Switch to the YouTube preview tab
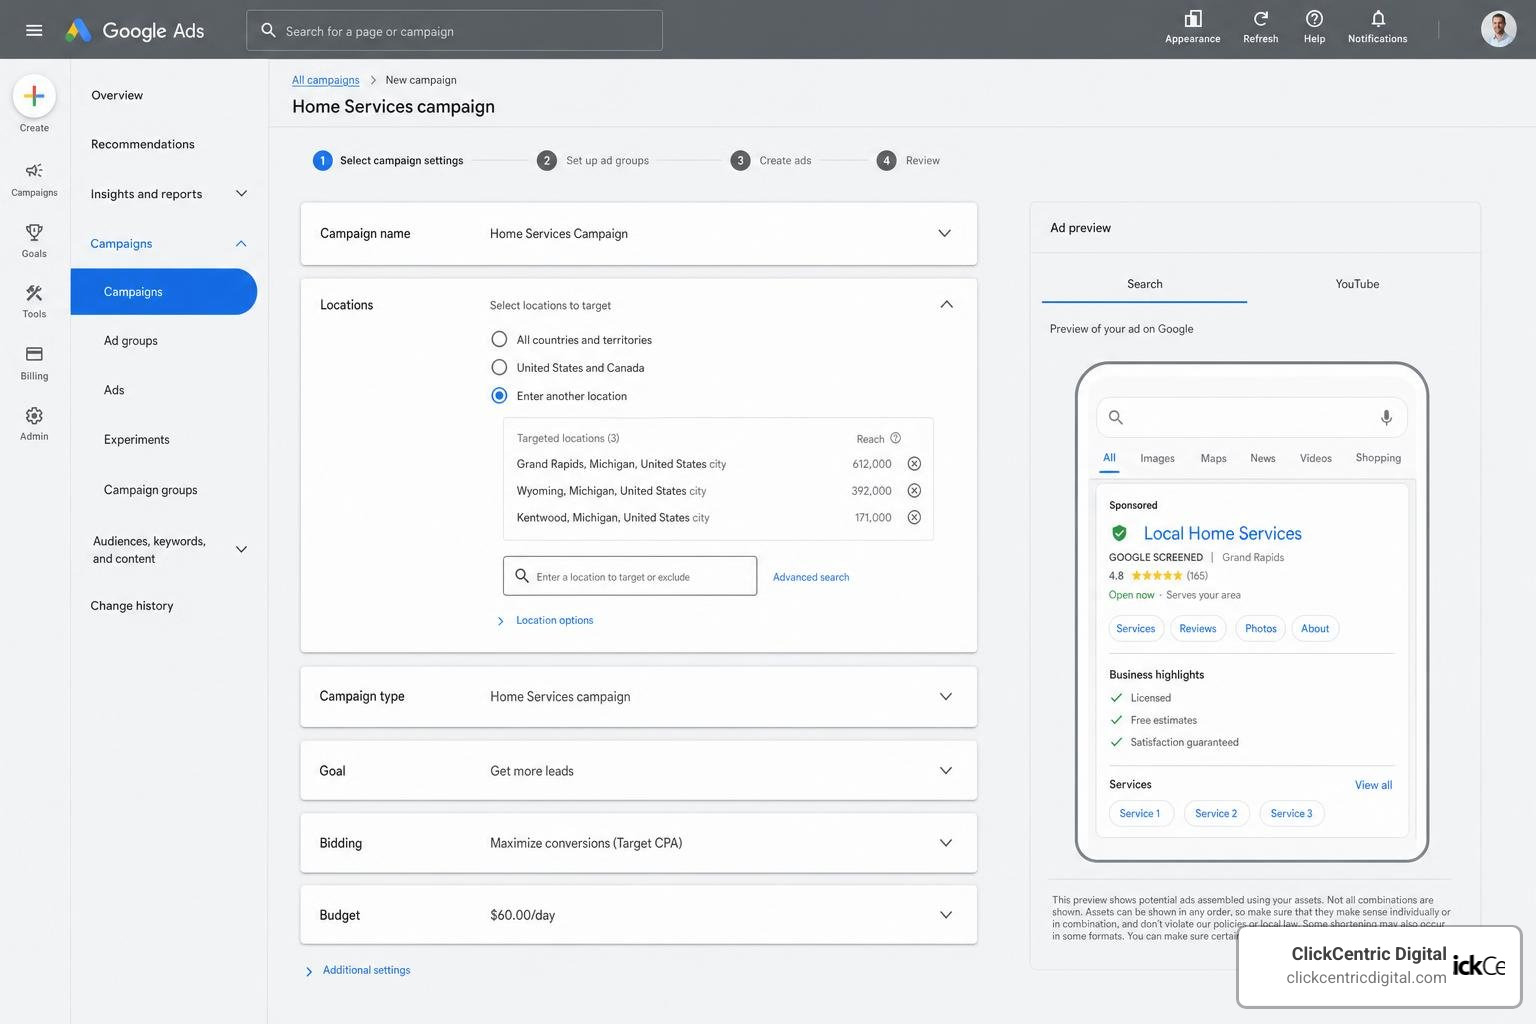Screen dimensions: 1536x1024 (1357, 284)
